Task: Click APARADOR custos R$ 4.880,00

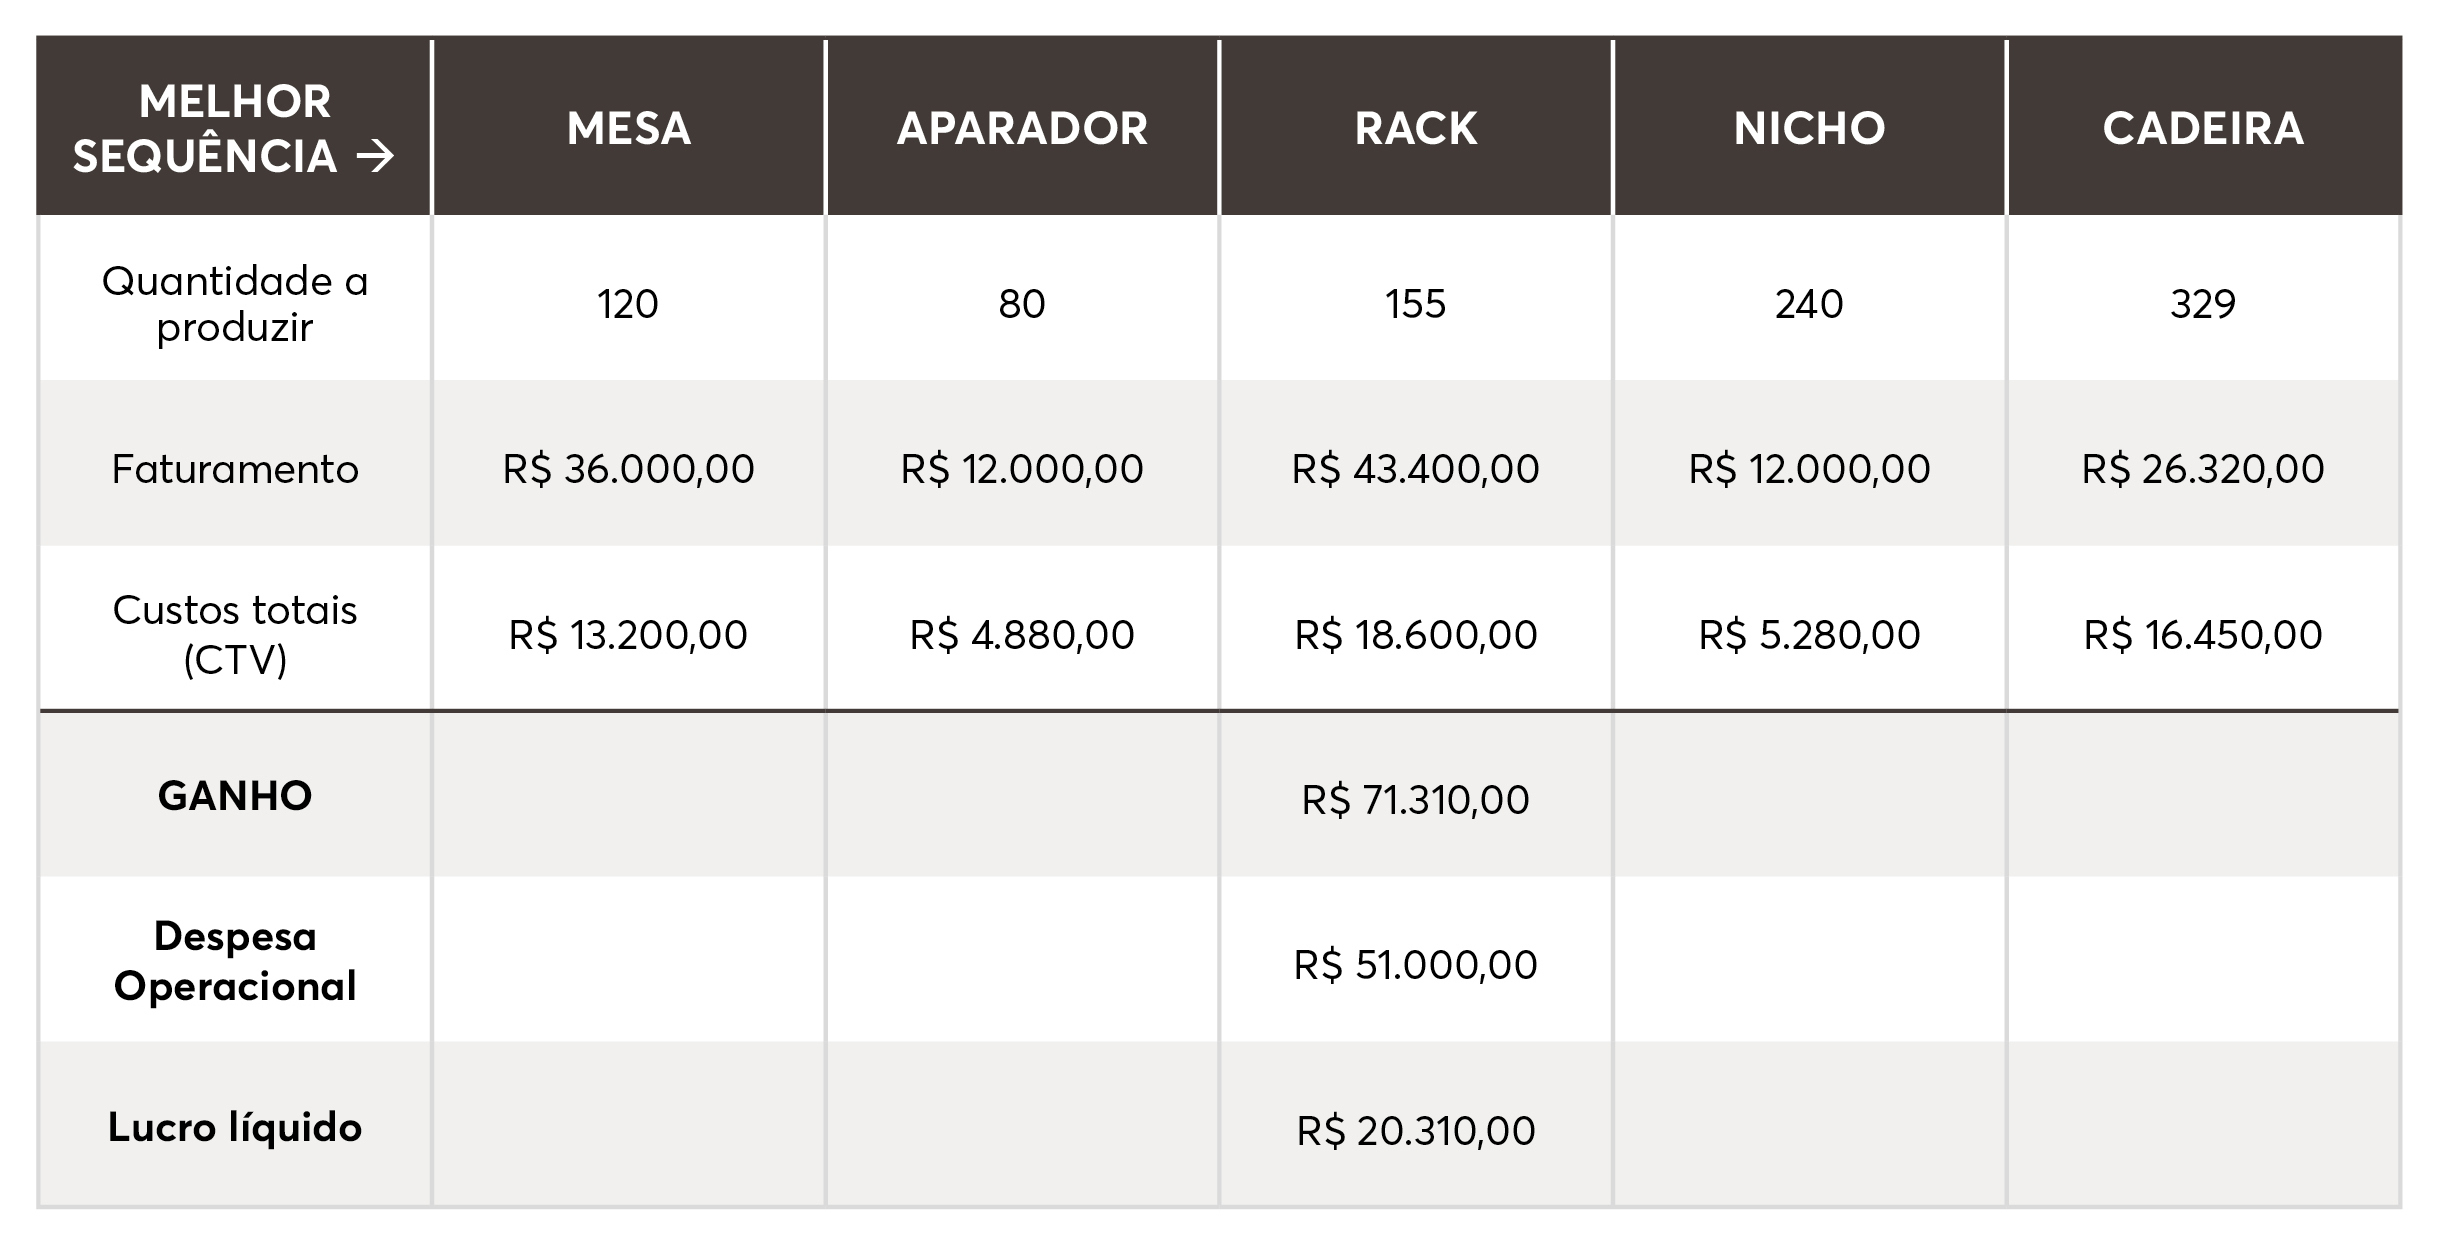Action: pyautogui.click(x=1022, y=635)
